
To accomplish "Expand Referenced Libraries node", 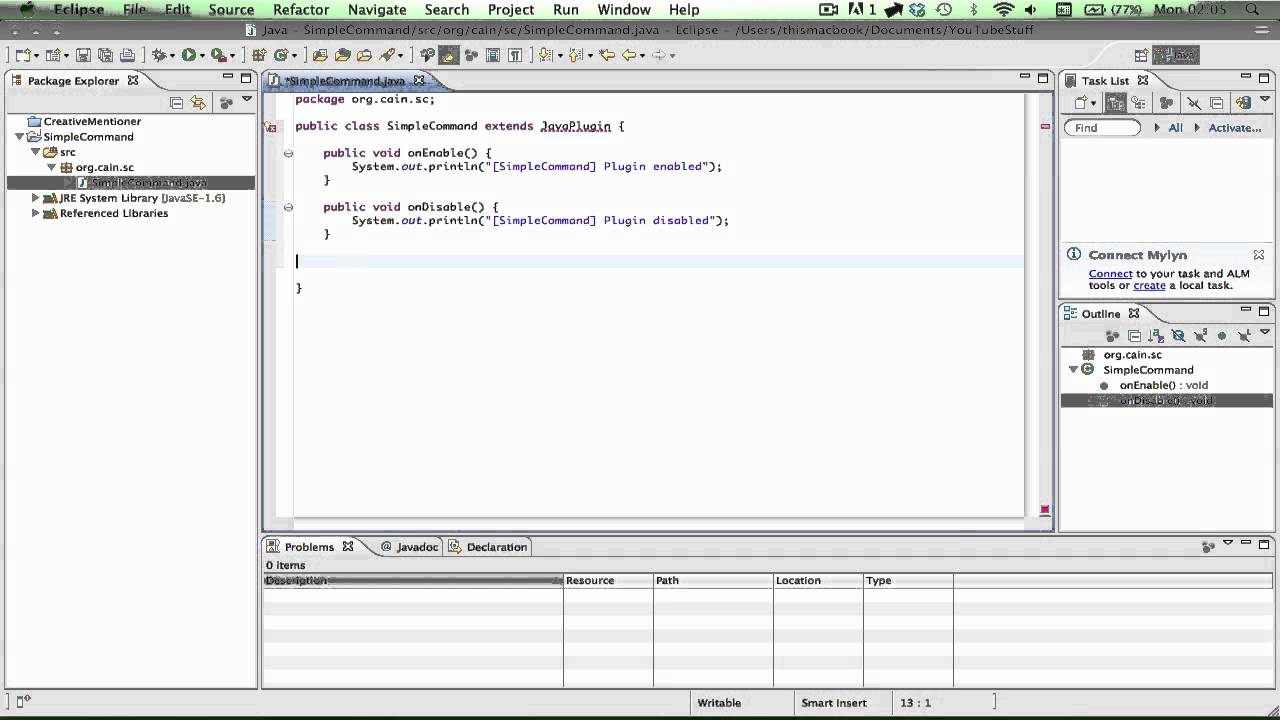I will pyautogui.click(x=36, y=213).
